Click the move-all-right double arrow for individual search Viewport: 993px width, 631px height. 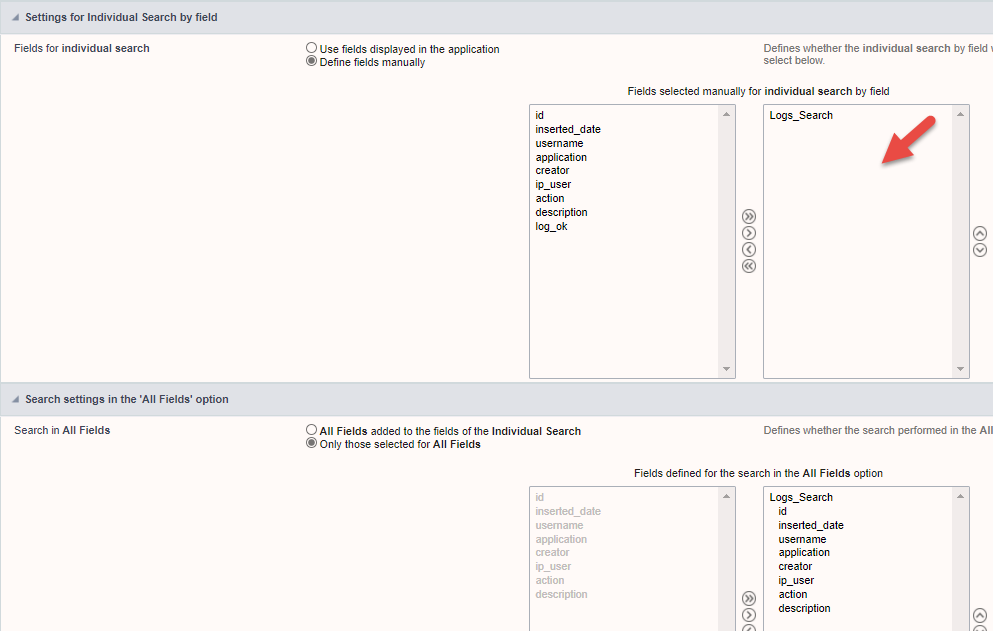pos(749,216)
